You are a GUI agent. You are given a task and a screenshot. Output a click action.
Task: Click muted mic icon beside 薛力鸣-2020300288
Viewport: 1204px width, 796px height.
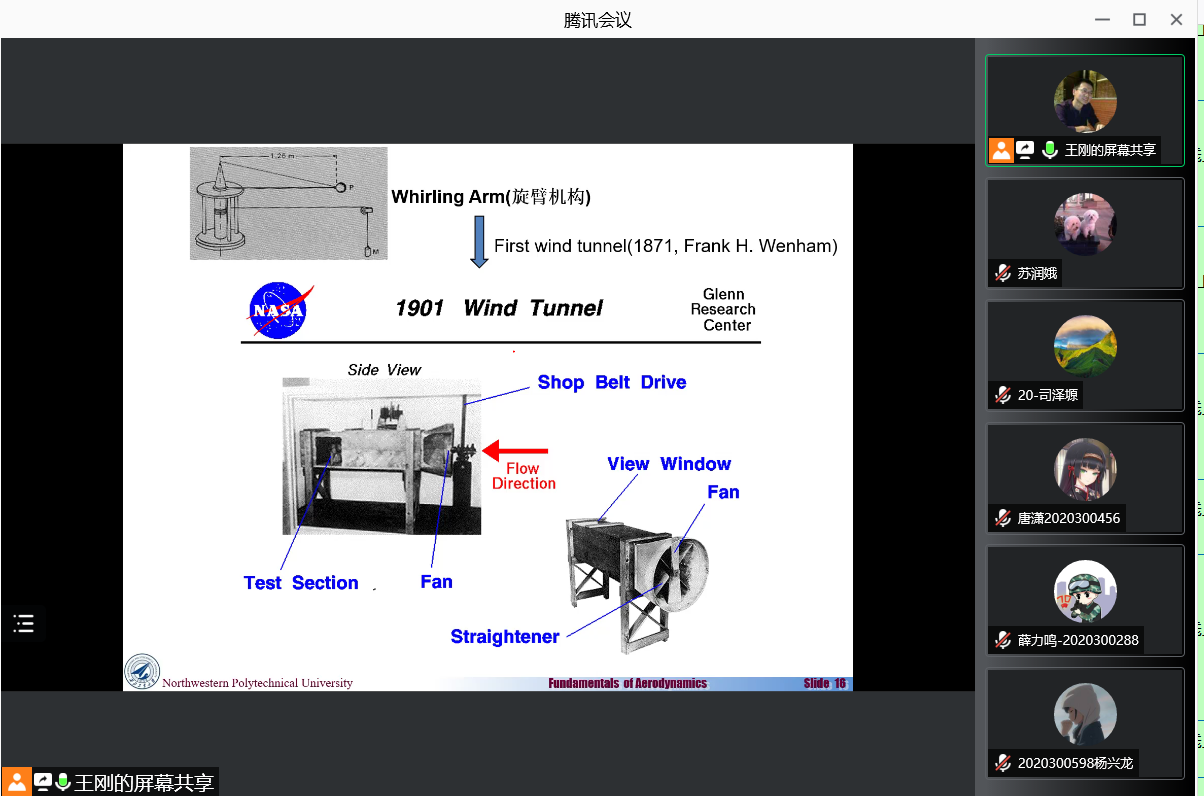point(1003,640)
